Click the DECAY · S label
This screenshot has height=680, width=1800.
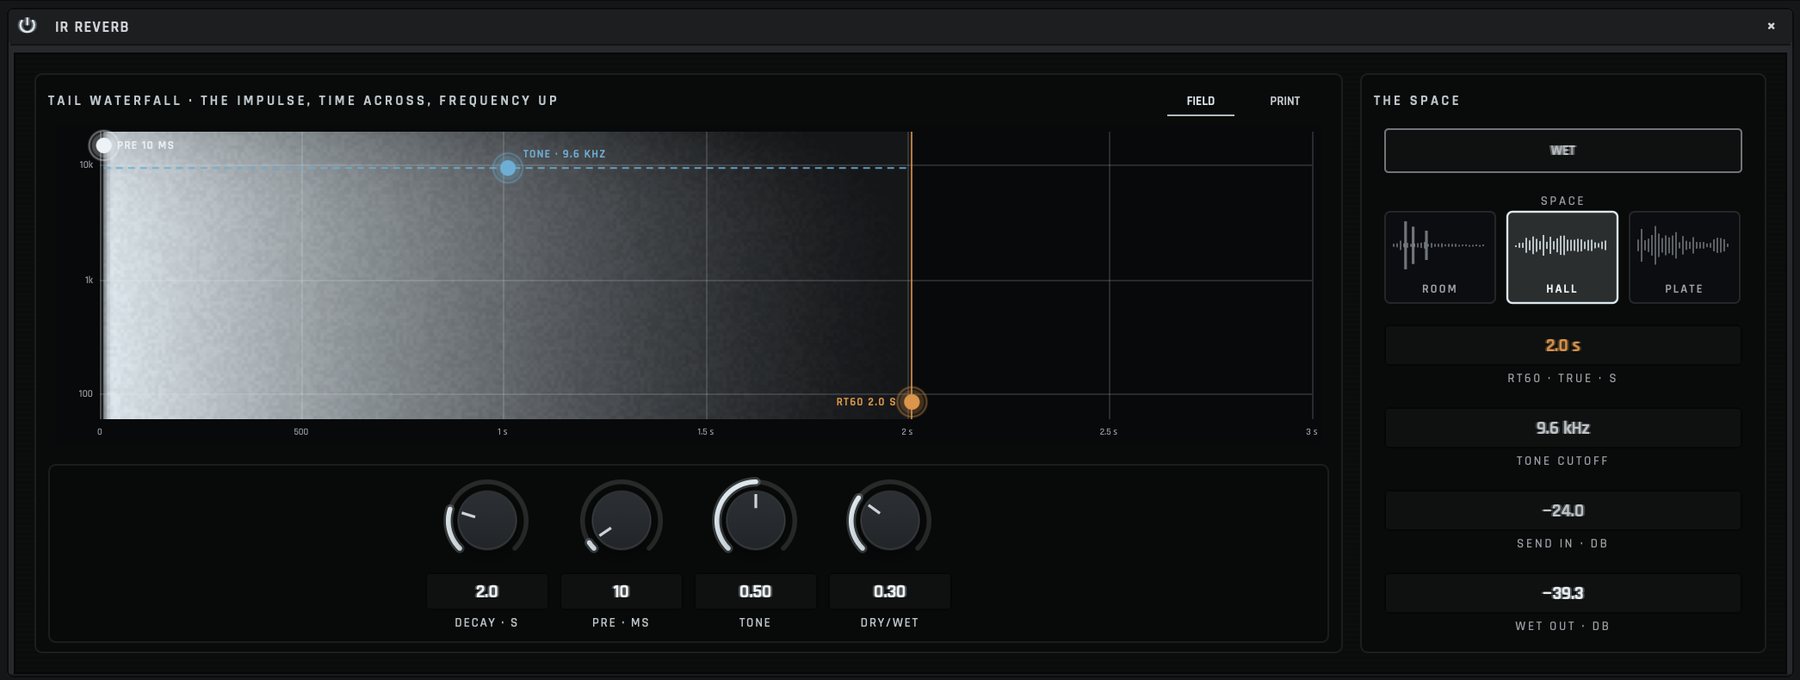[487, 623]
